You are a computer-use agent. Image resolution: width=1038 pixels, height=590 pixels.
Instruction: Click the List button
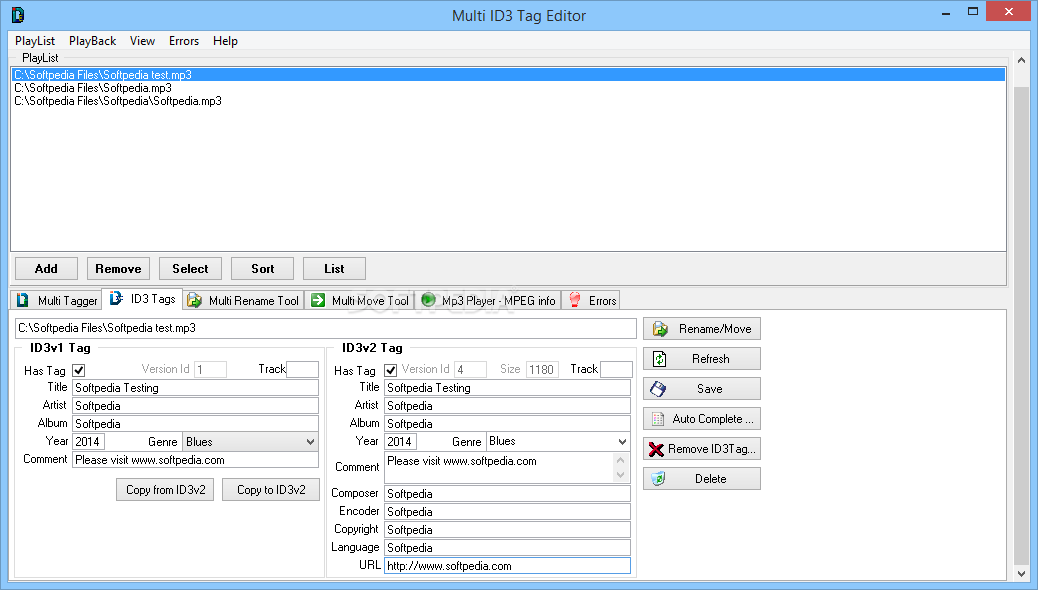(334, 269)
